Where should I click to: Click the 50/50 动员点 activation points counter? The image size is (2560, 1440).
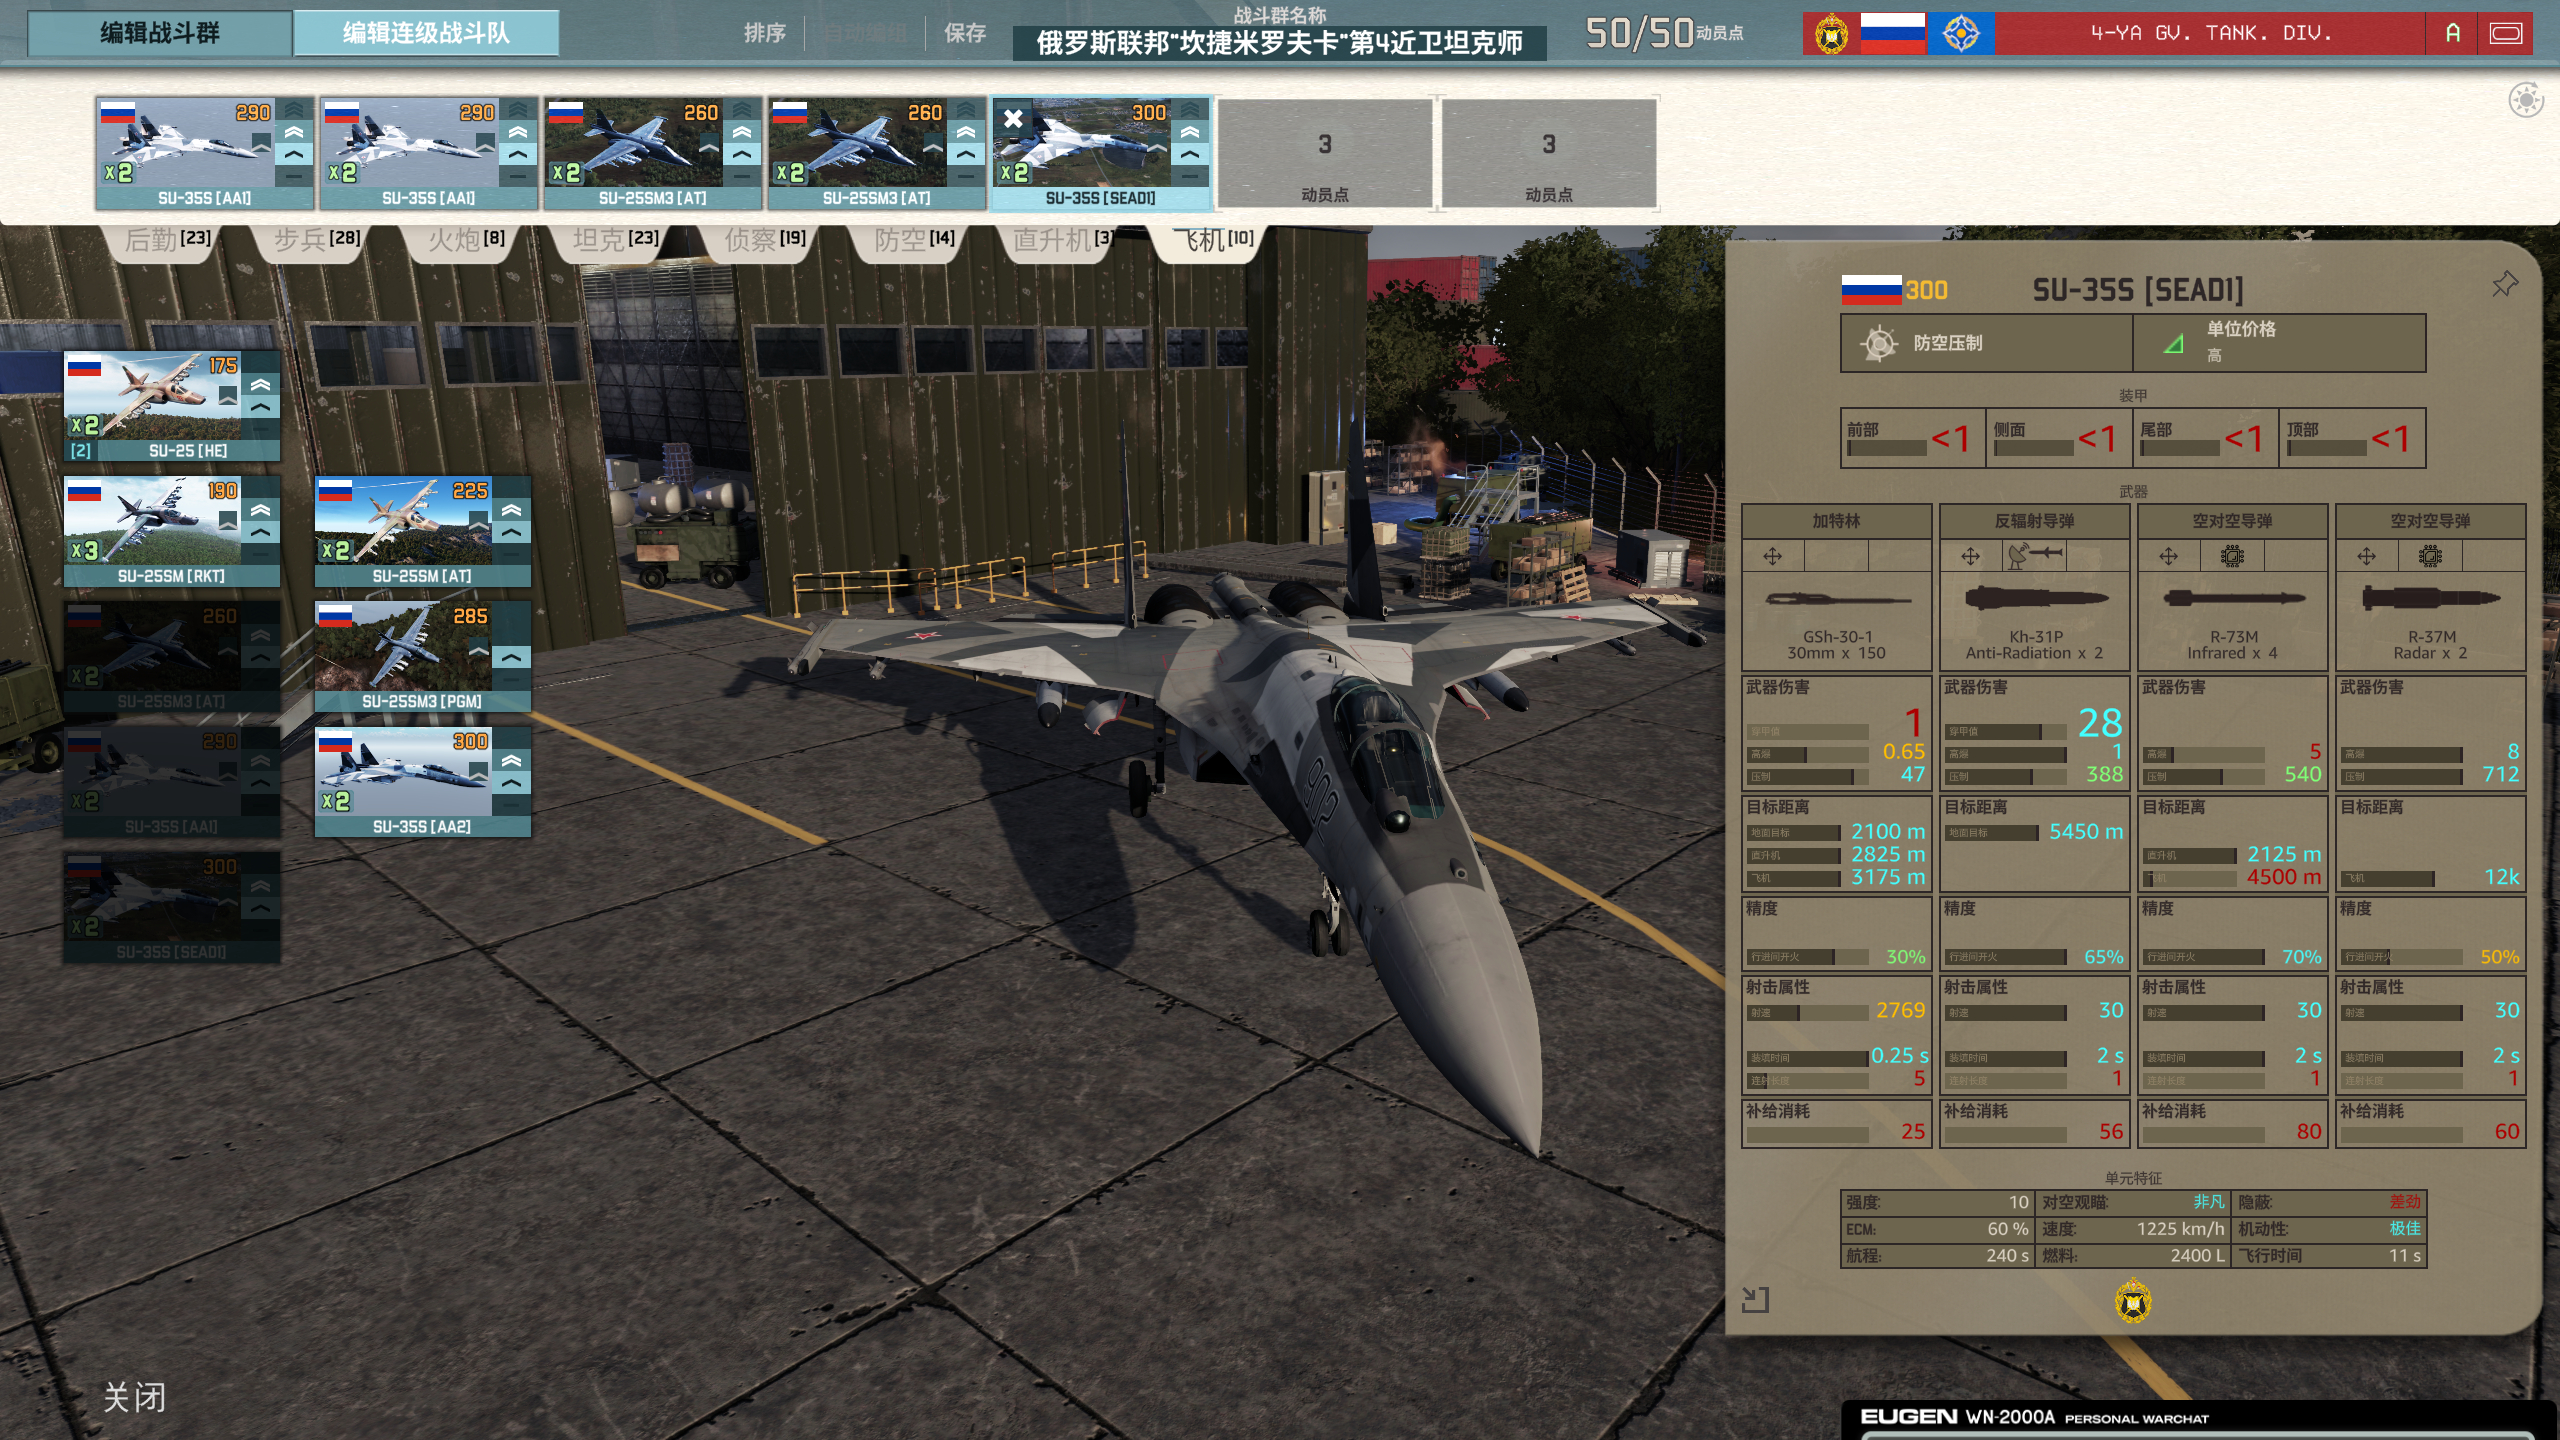coord(1664,34)
